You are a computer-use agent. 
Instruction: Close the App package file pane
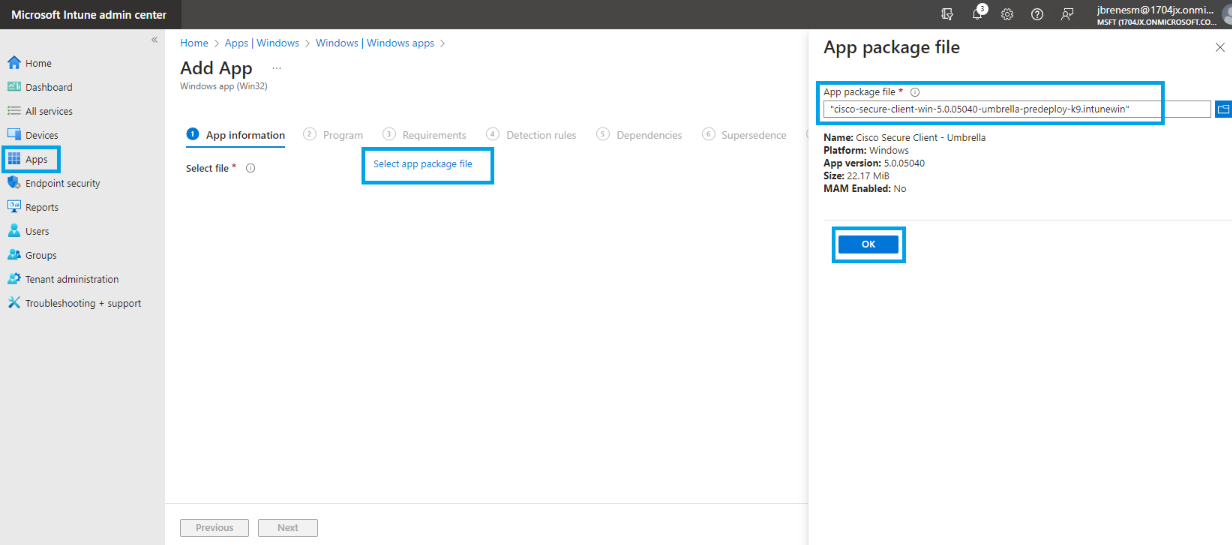tap(1218, 47)
